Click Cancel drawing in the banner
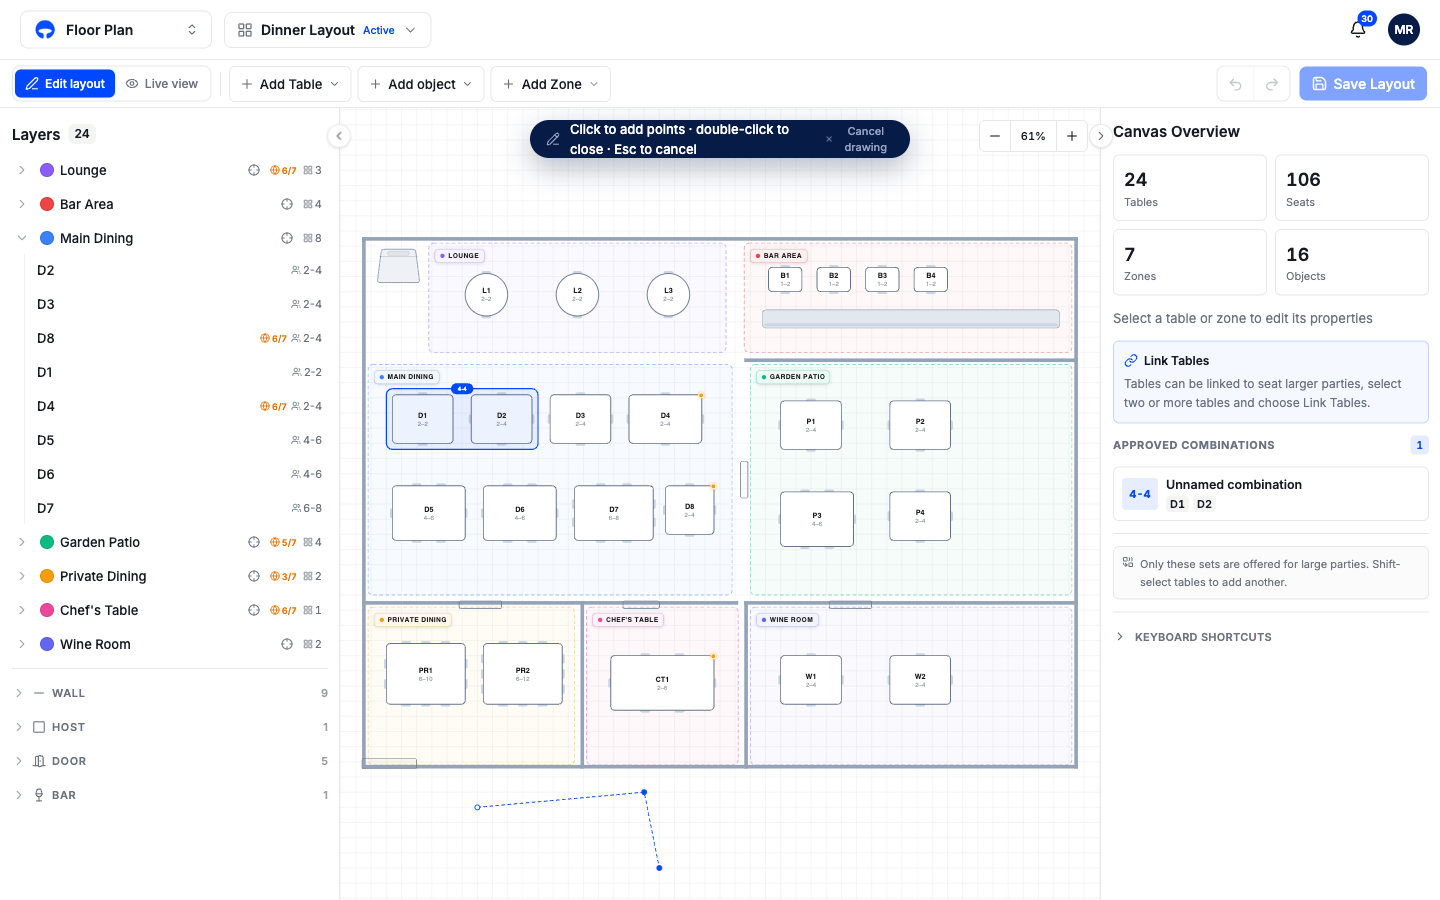This screenshot has width=1440, height=900. coord(865,139)
